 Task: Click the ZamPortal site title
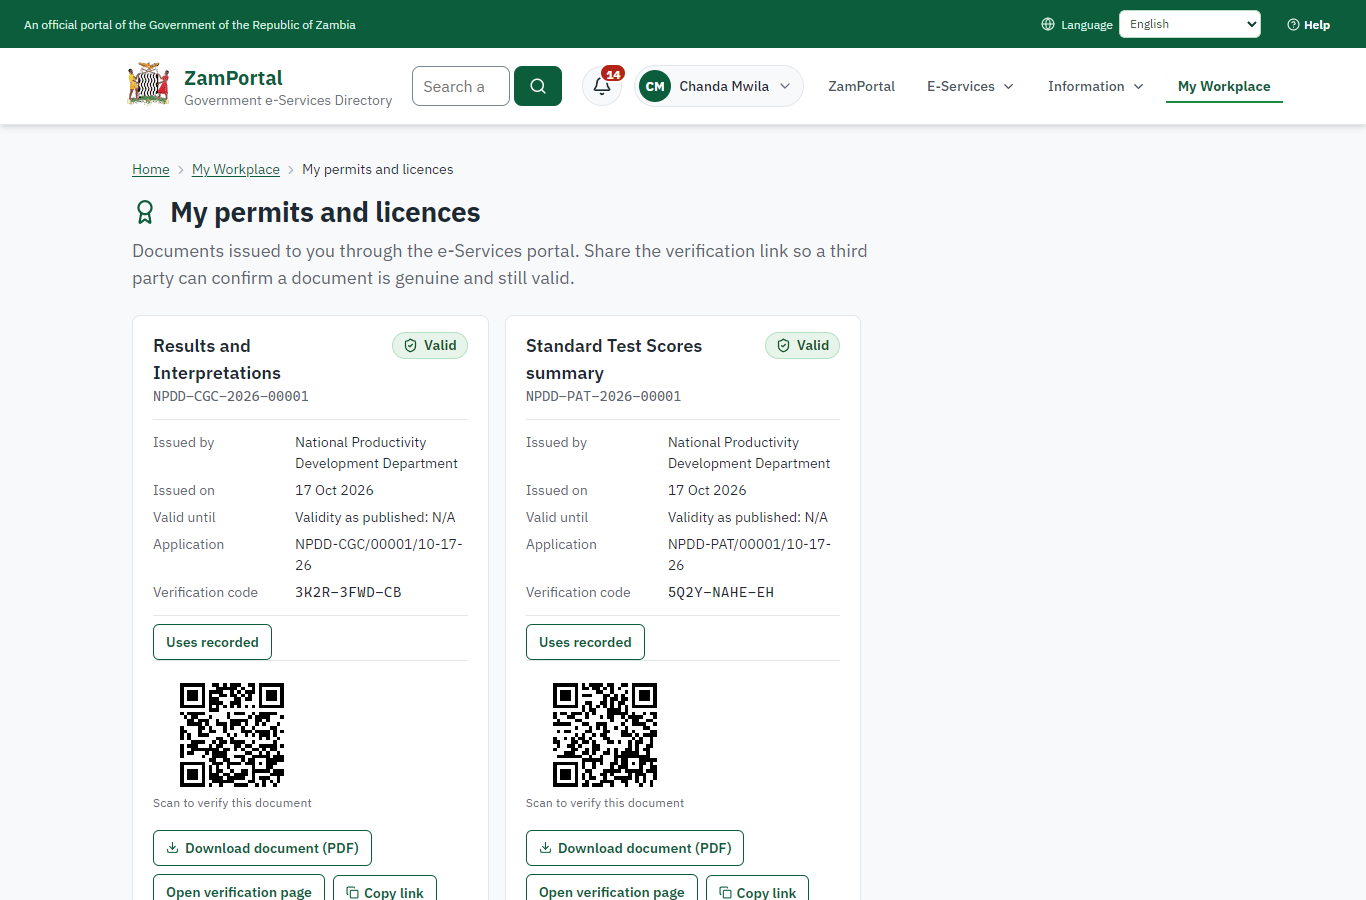click(x=233, y=78)
